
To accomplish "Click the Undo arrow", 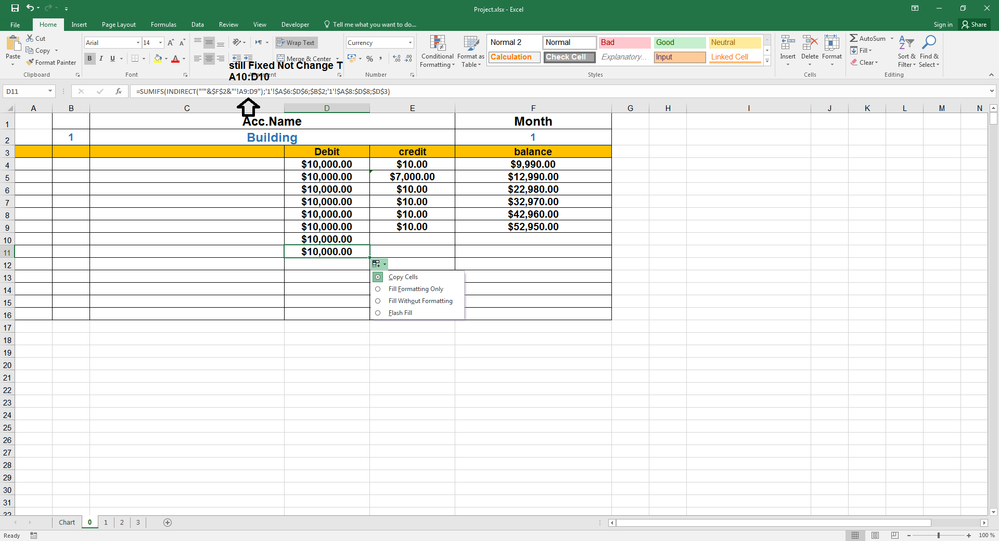I will (30, 8).
